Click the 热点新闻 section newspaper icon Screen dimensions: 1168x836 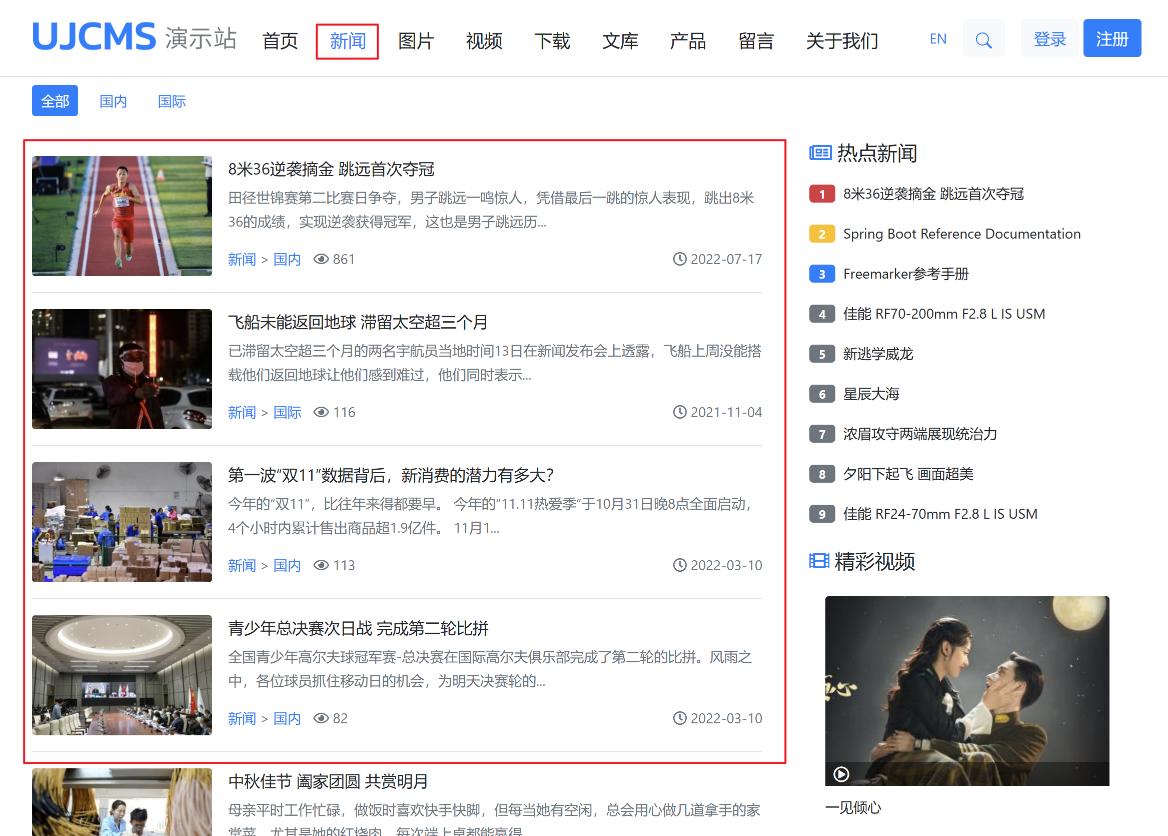point(820,153)
